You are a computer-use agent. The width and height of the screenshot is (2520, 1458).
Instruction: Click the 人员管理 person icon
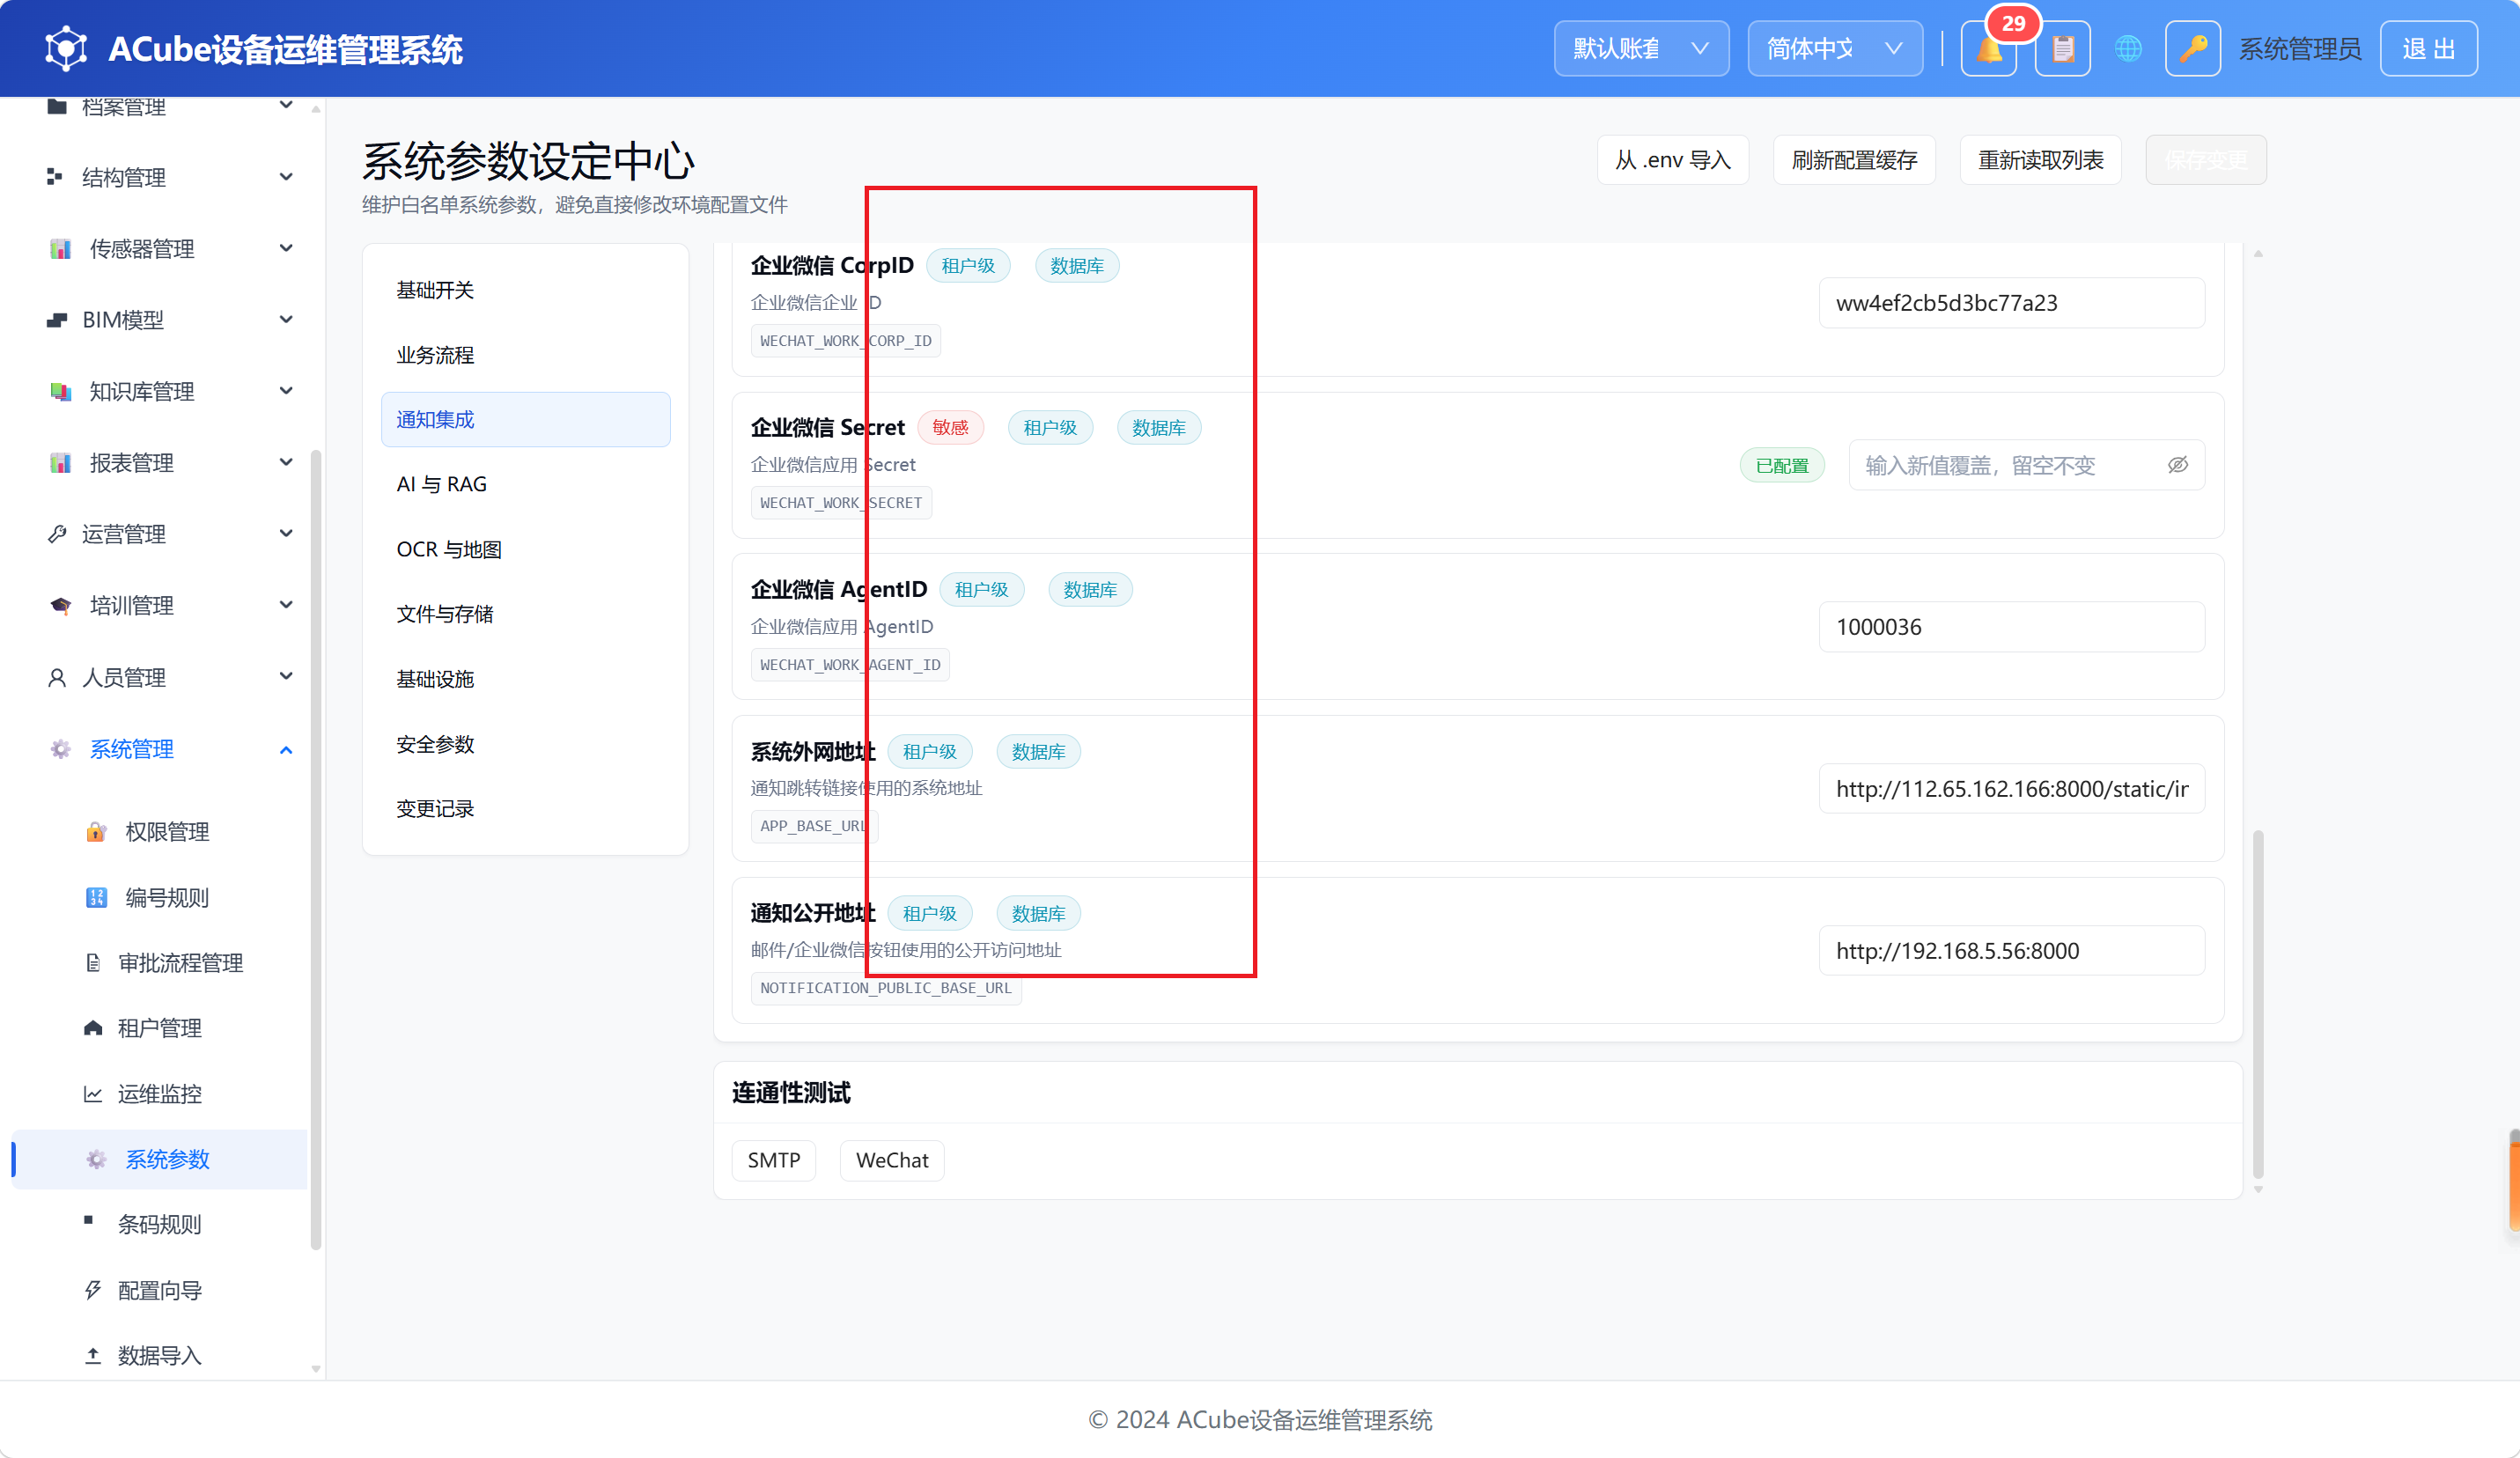[57, 678]
